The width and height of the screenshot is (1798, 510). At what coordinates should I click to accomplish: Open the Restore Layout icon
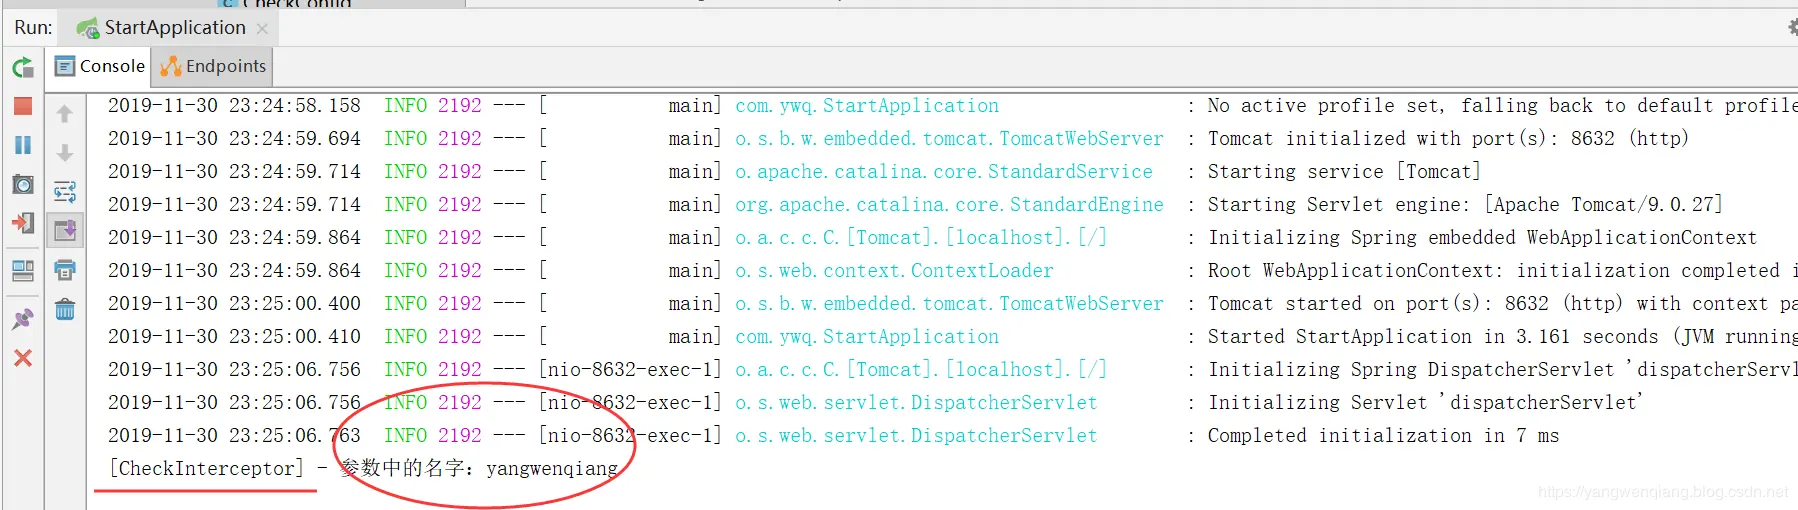click(x=23, y=270)
